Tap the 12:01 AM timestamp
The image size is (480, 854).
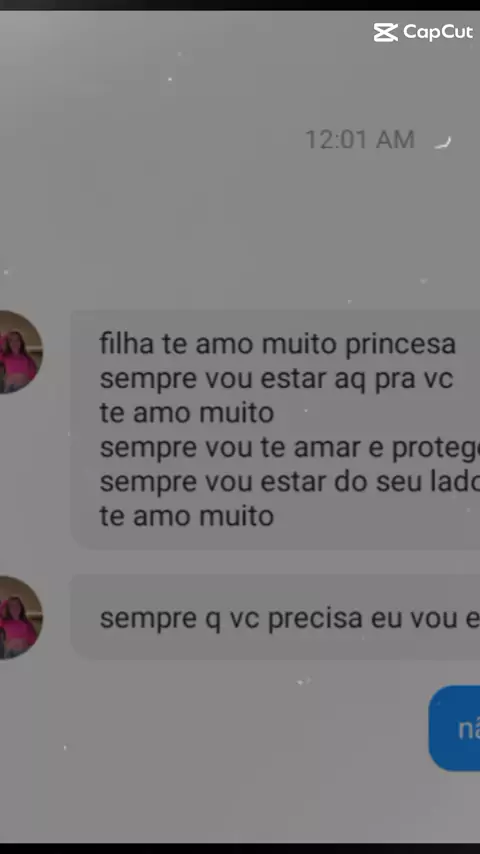coord(360,140)
